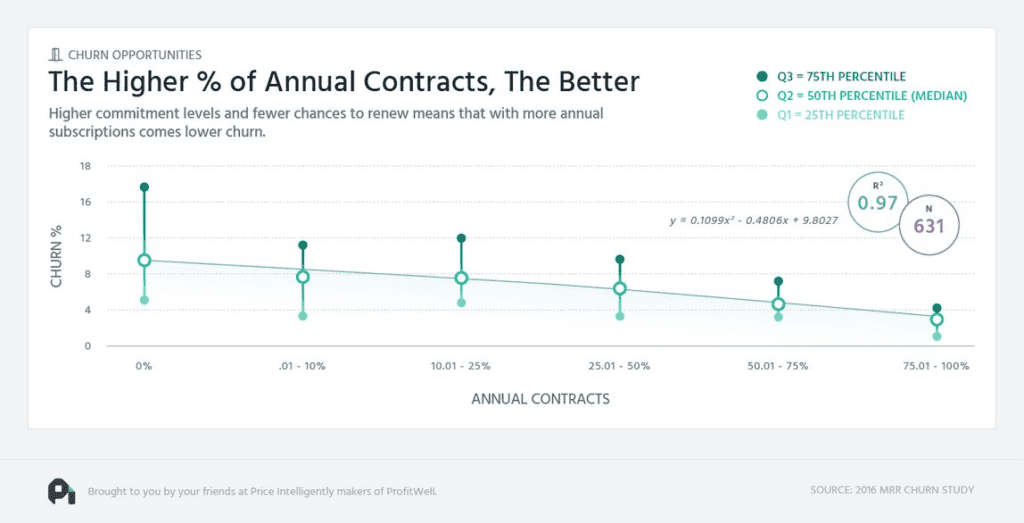Viewport: 1024px width, 523px height.
Task: Click the chart title about Annual Contracts
Action: [344, 82]
